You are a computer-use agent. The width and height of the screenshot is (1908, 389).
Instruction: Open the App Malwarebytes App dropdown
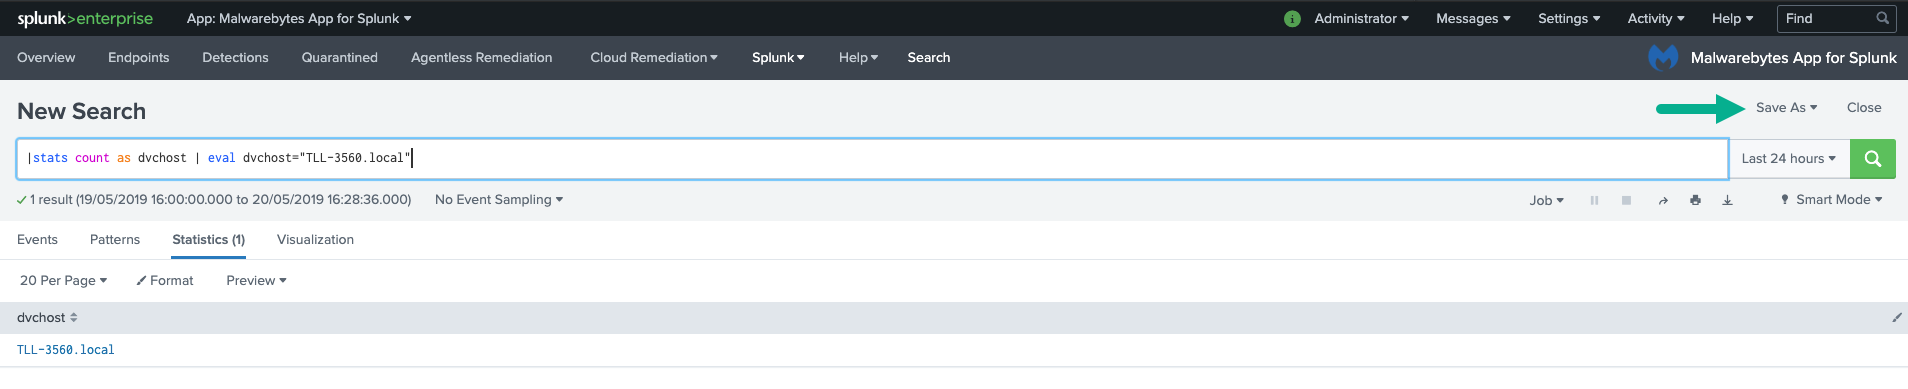pos(299,18)
